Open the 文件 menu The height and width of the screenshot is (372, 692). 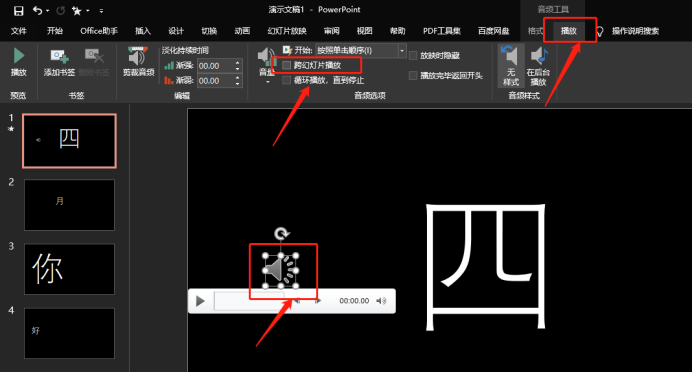[x=19, y=31]
